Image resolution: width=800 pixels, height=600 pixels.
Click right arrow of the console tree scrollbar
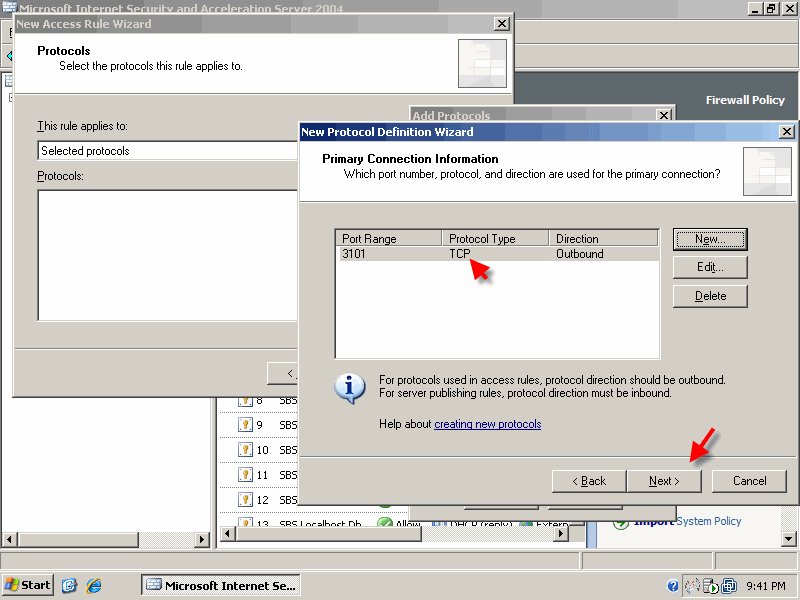(202, 539)
